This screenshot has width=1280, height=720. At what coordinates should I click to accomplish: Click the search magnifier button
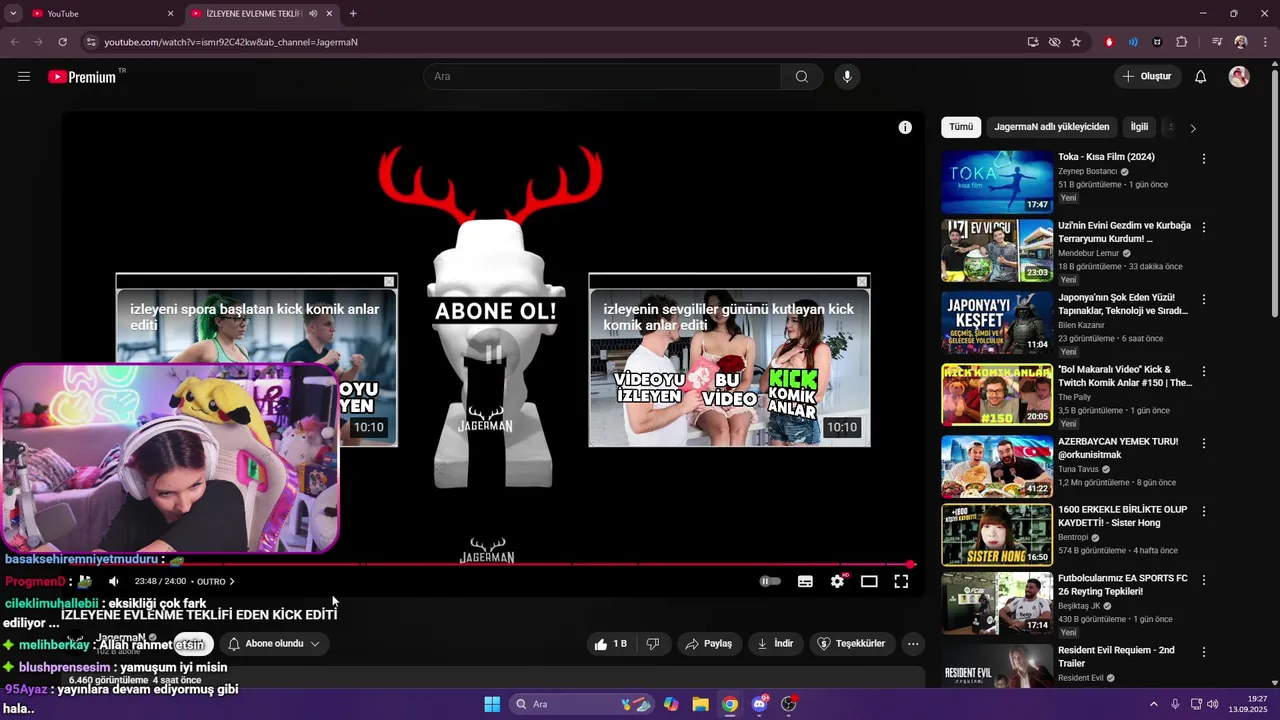[x=802, y=77]
